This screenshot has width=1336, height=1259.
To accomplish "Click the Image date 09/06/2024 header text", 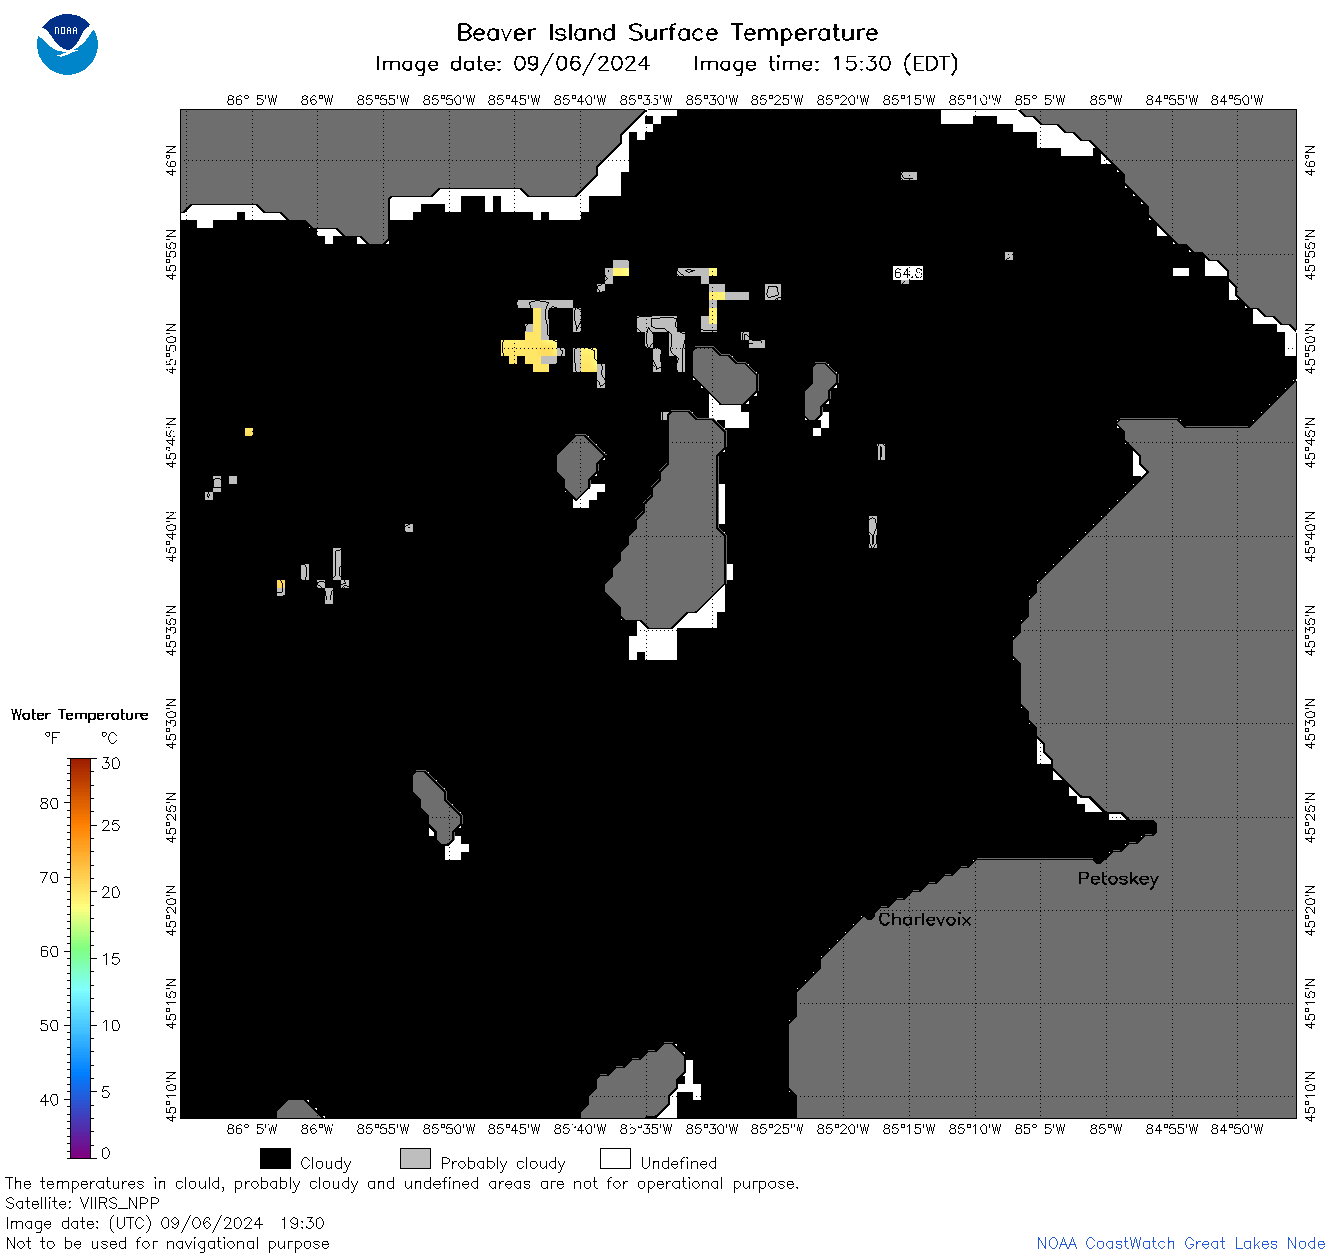I will point(512,64).
